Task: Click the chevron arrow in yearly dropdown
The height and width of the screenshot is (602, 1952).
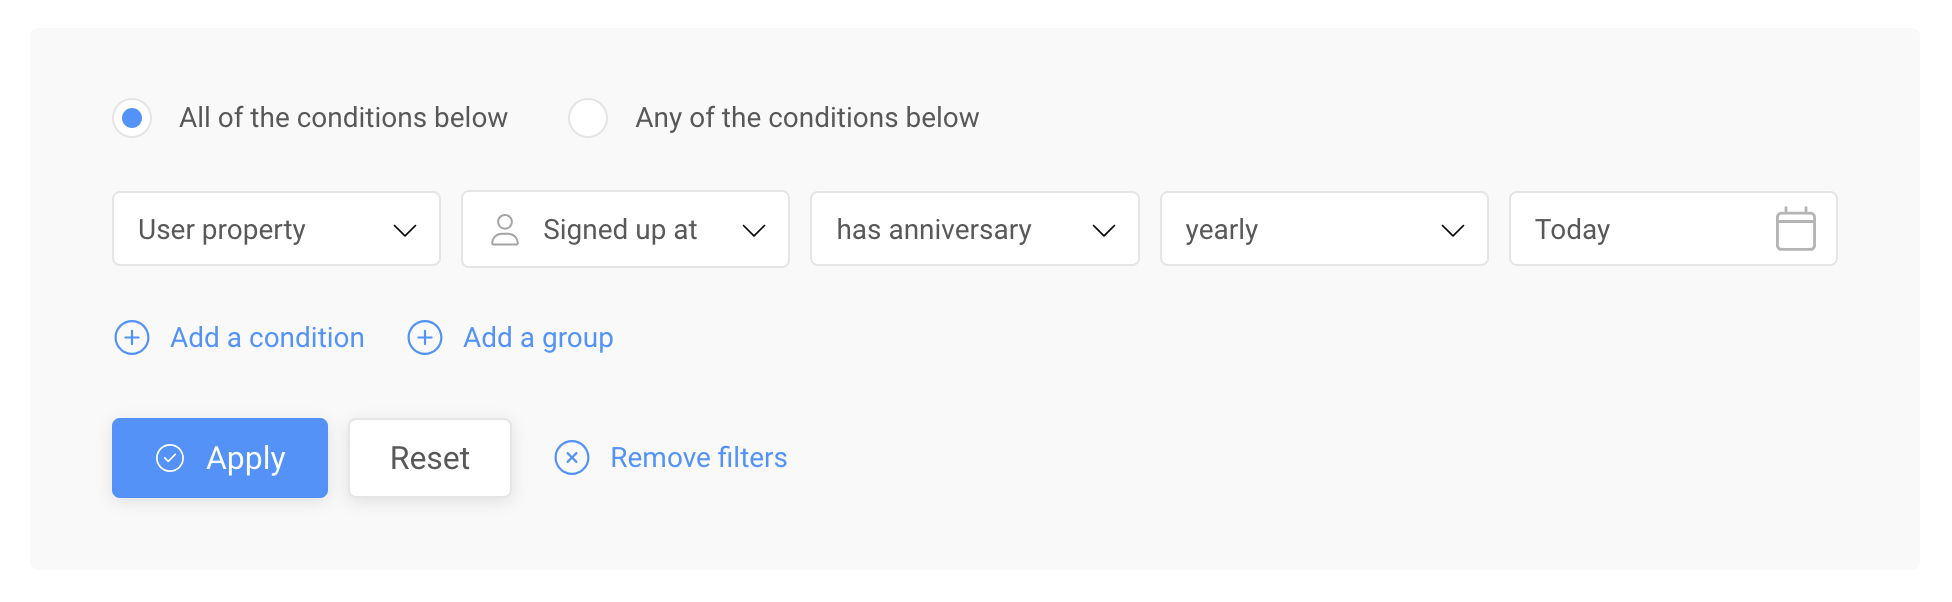Action: [x=1453, y=231]
